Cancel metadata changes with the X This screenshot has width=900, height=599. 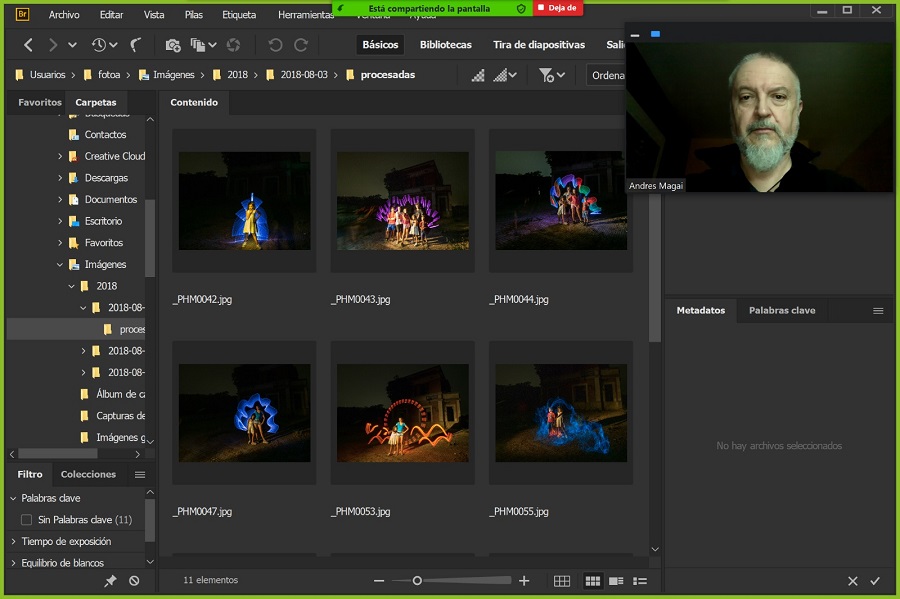[x=853, y=581]
